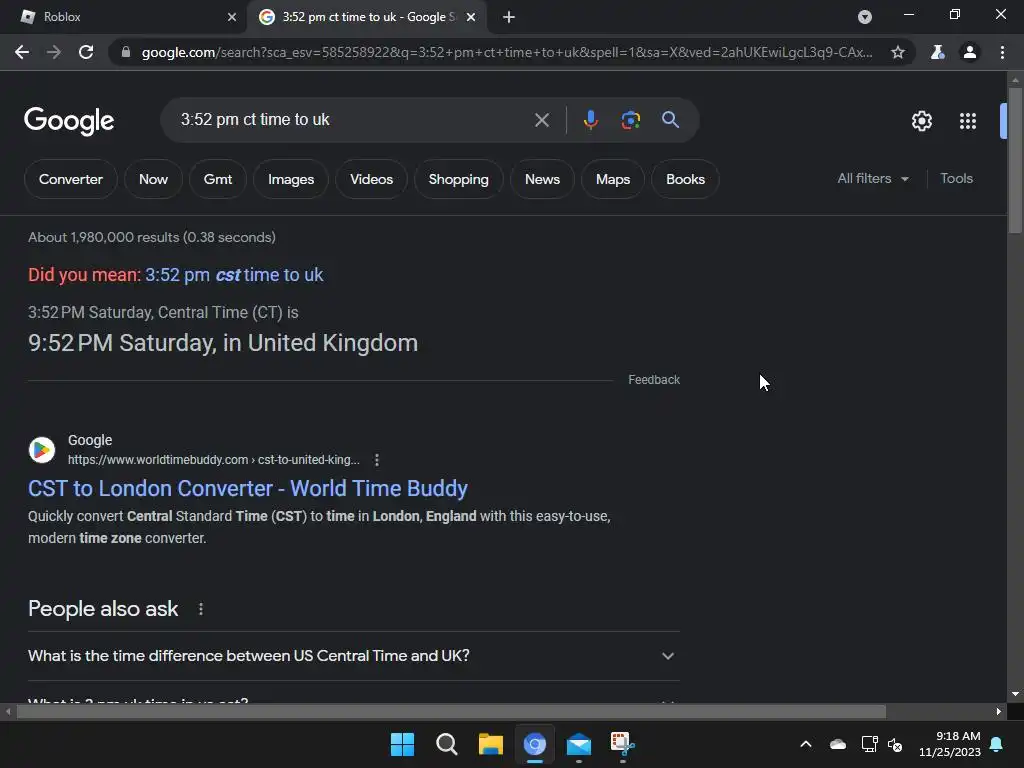Open Mail app from taskbar
This screenshot has width=1024, height=768.
click(x=579, y=744)
